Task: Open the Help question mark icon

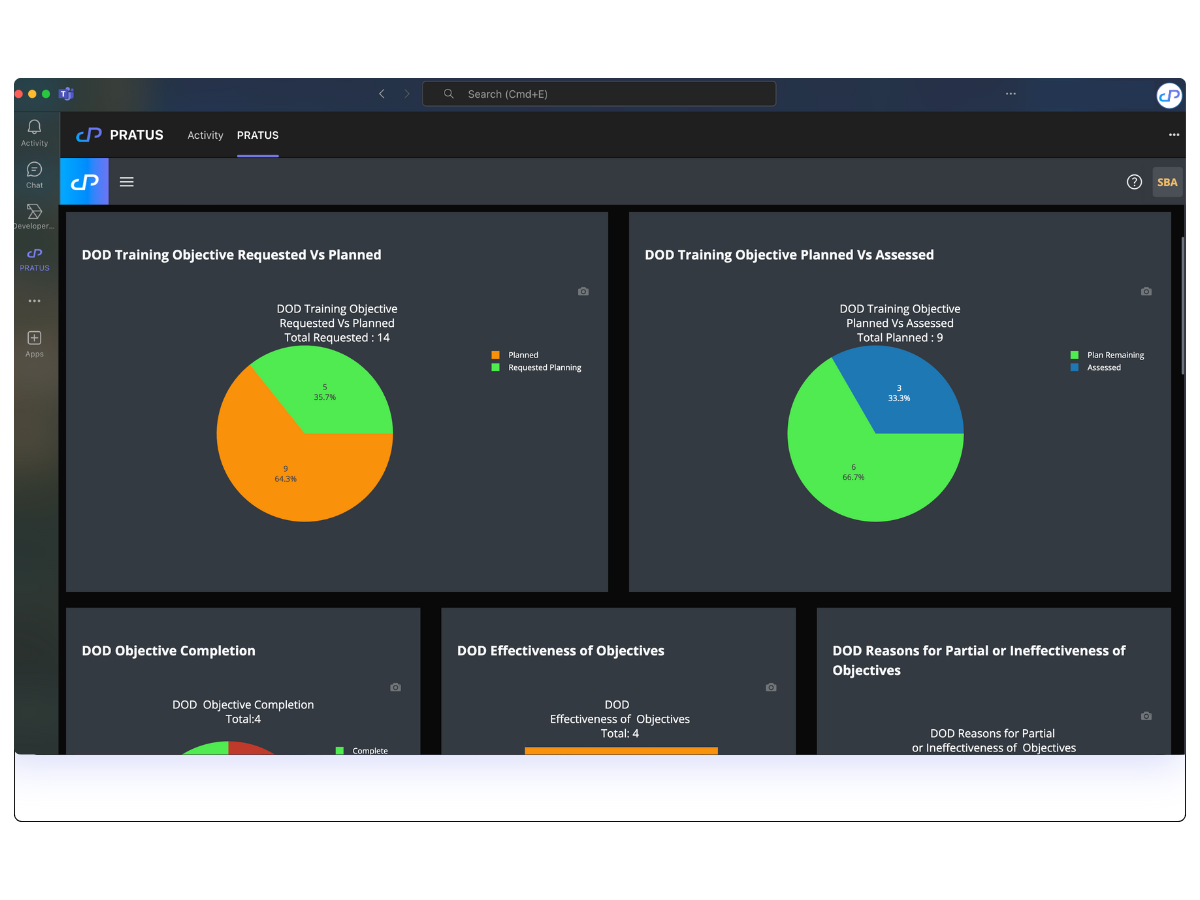Action: 1134,182
